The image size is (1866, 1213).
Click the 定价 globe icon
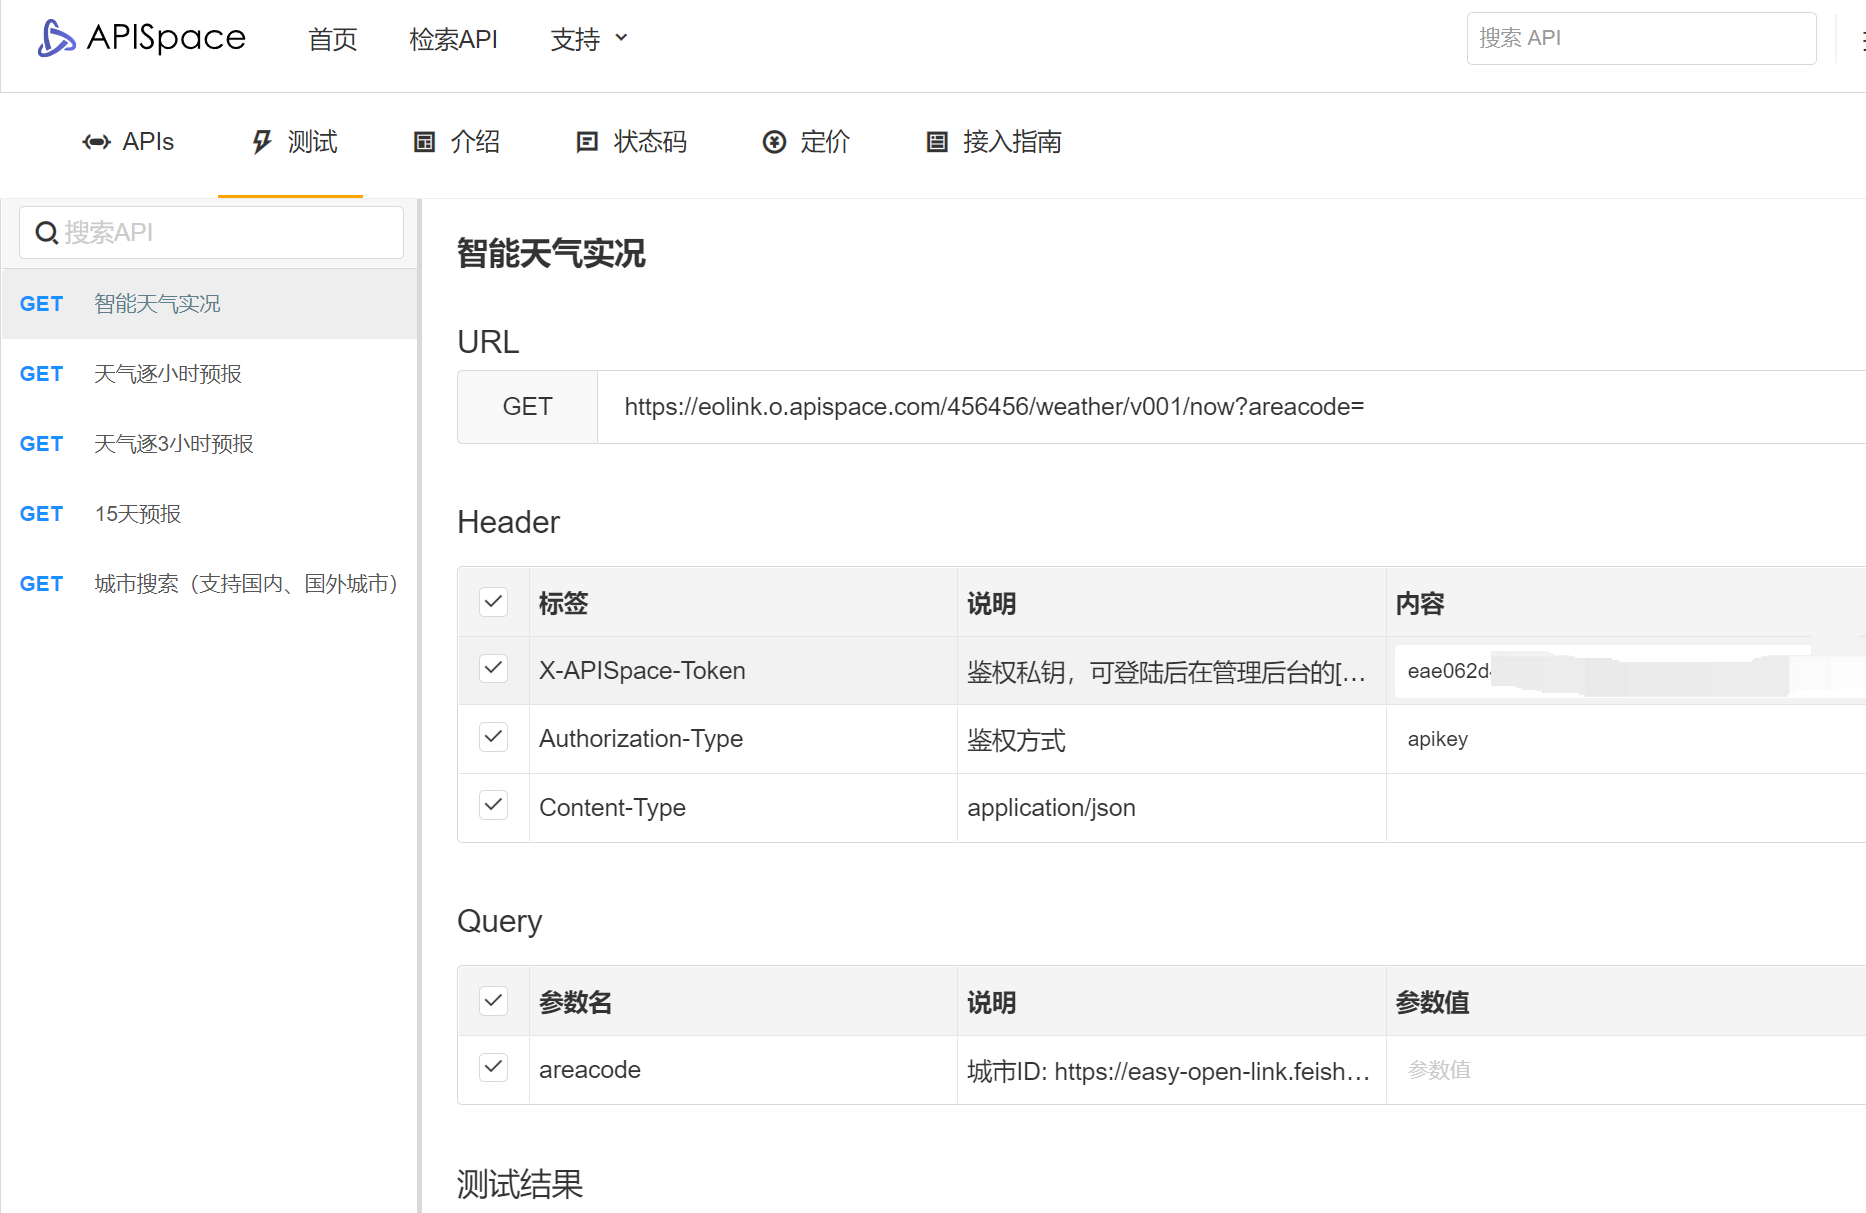774,142
